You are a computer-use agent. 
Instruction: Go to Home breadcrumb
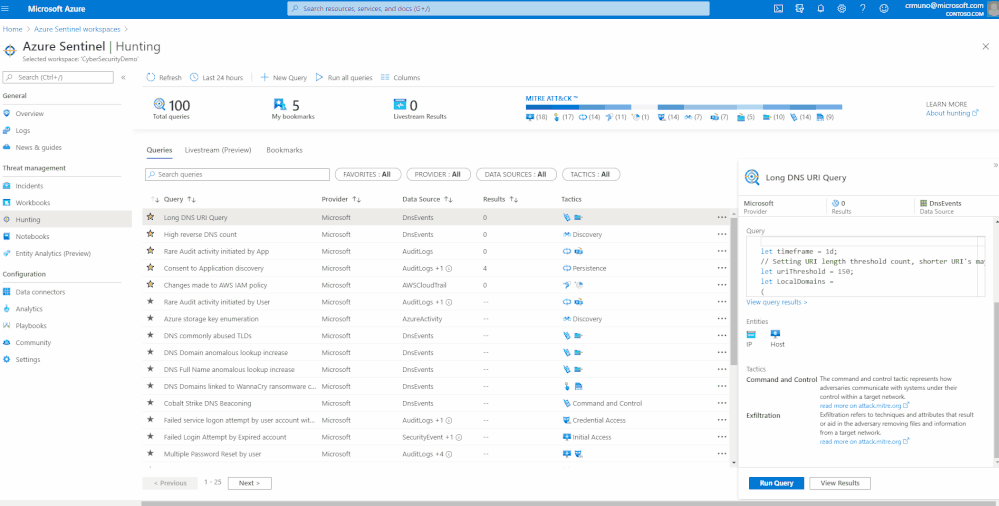(x=12, y=29)
